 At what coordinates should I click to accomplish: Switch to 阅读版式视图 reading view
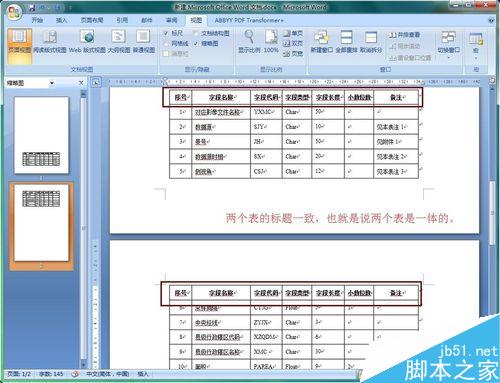click(50, 42)
